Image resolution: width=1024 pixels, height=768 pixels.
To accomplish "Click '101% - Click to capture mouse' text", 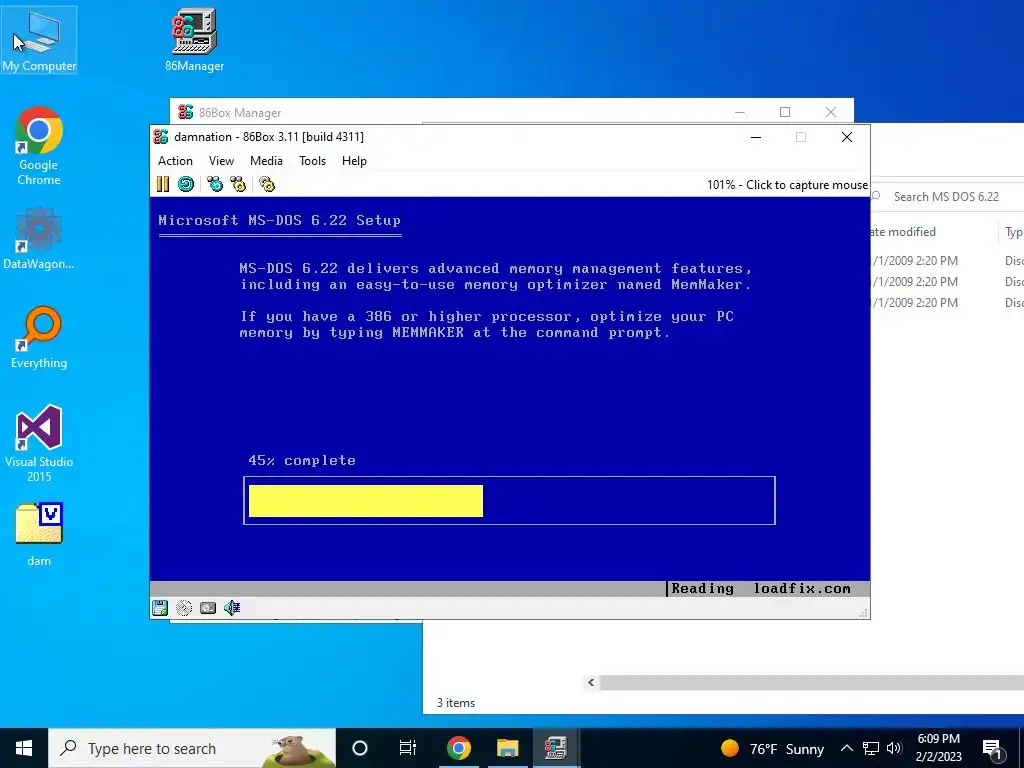I will point(788,185).
